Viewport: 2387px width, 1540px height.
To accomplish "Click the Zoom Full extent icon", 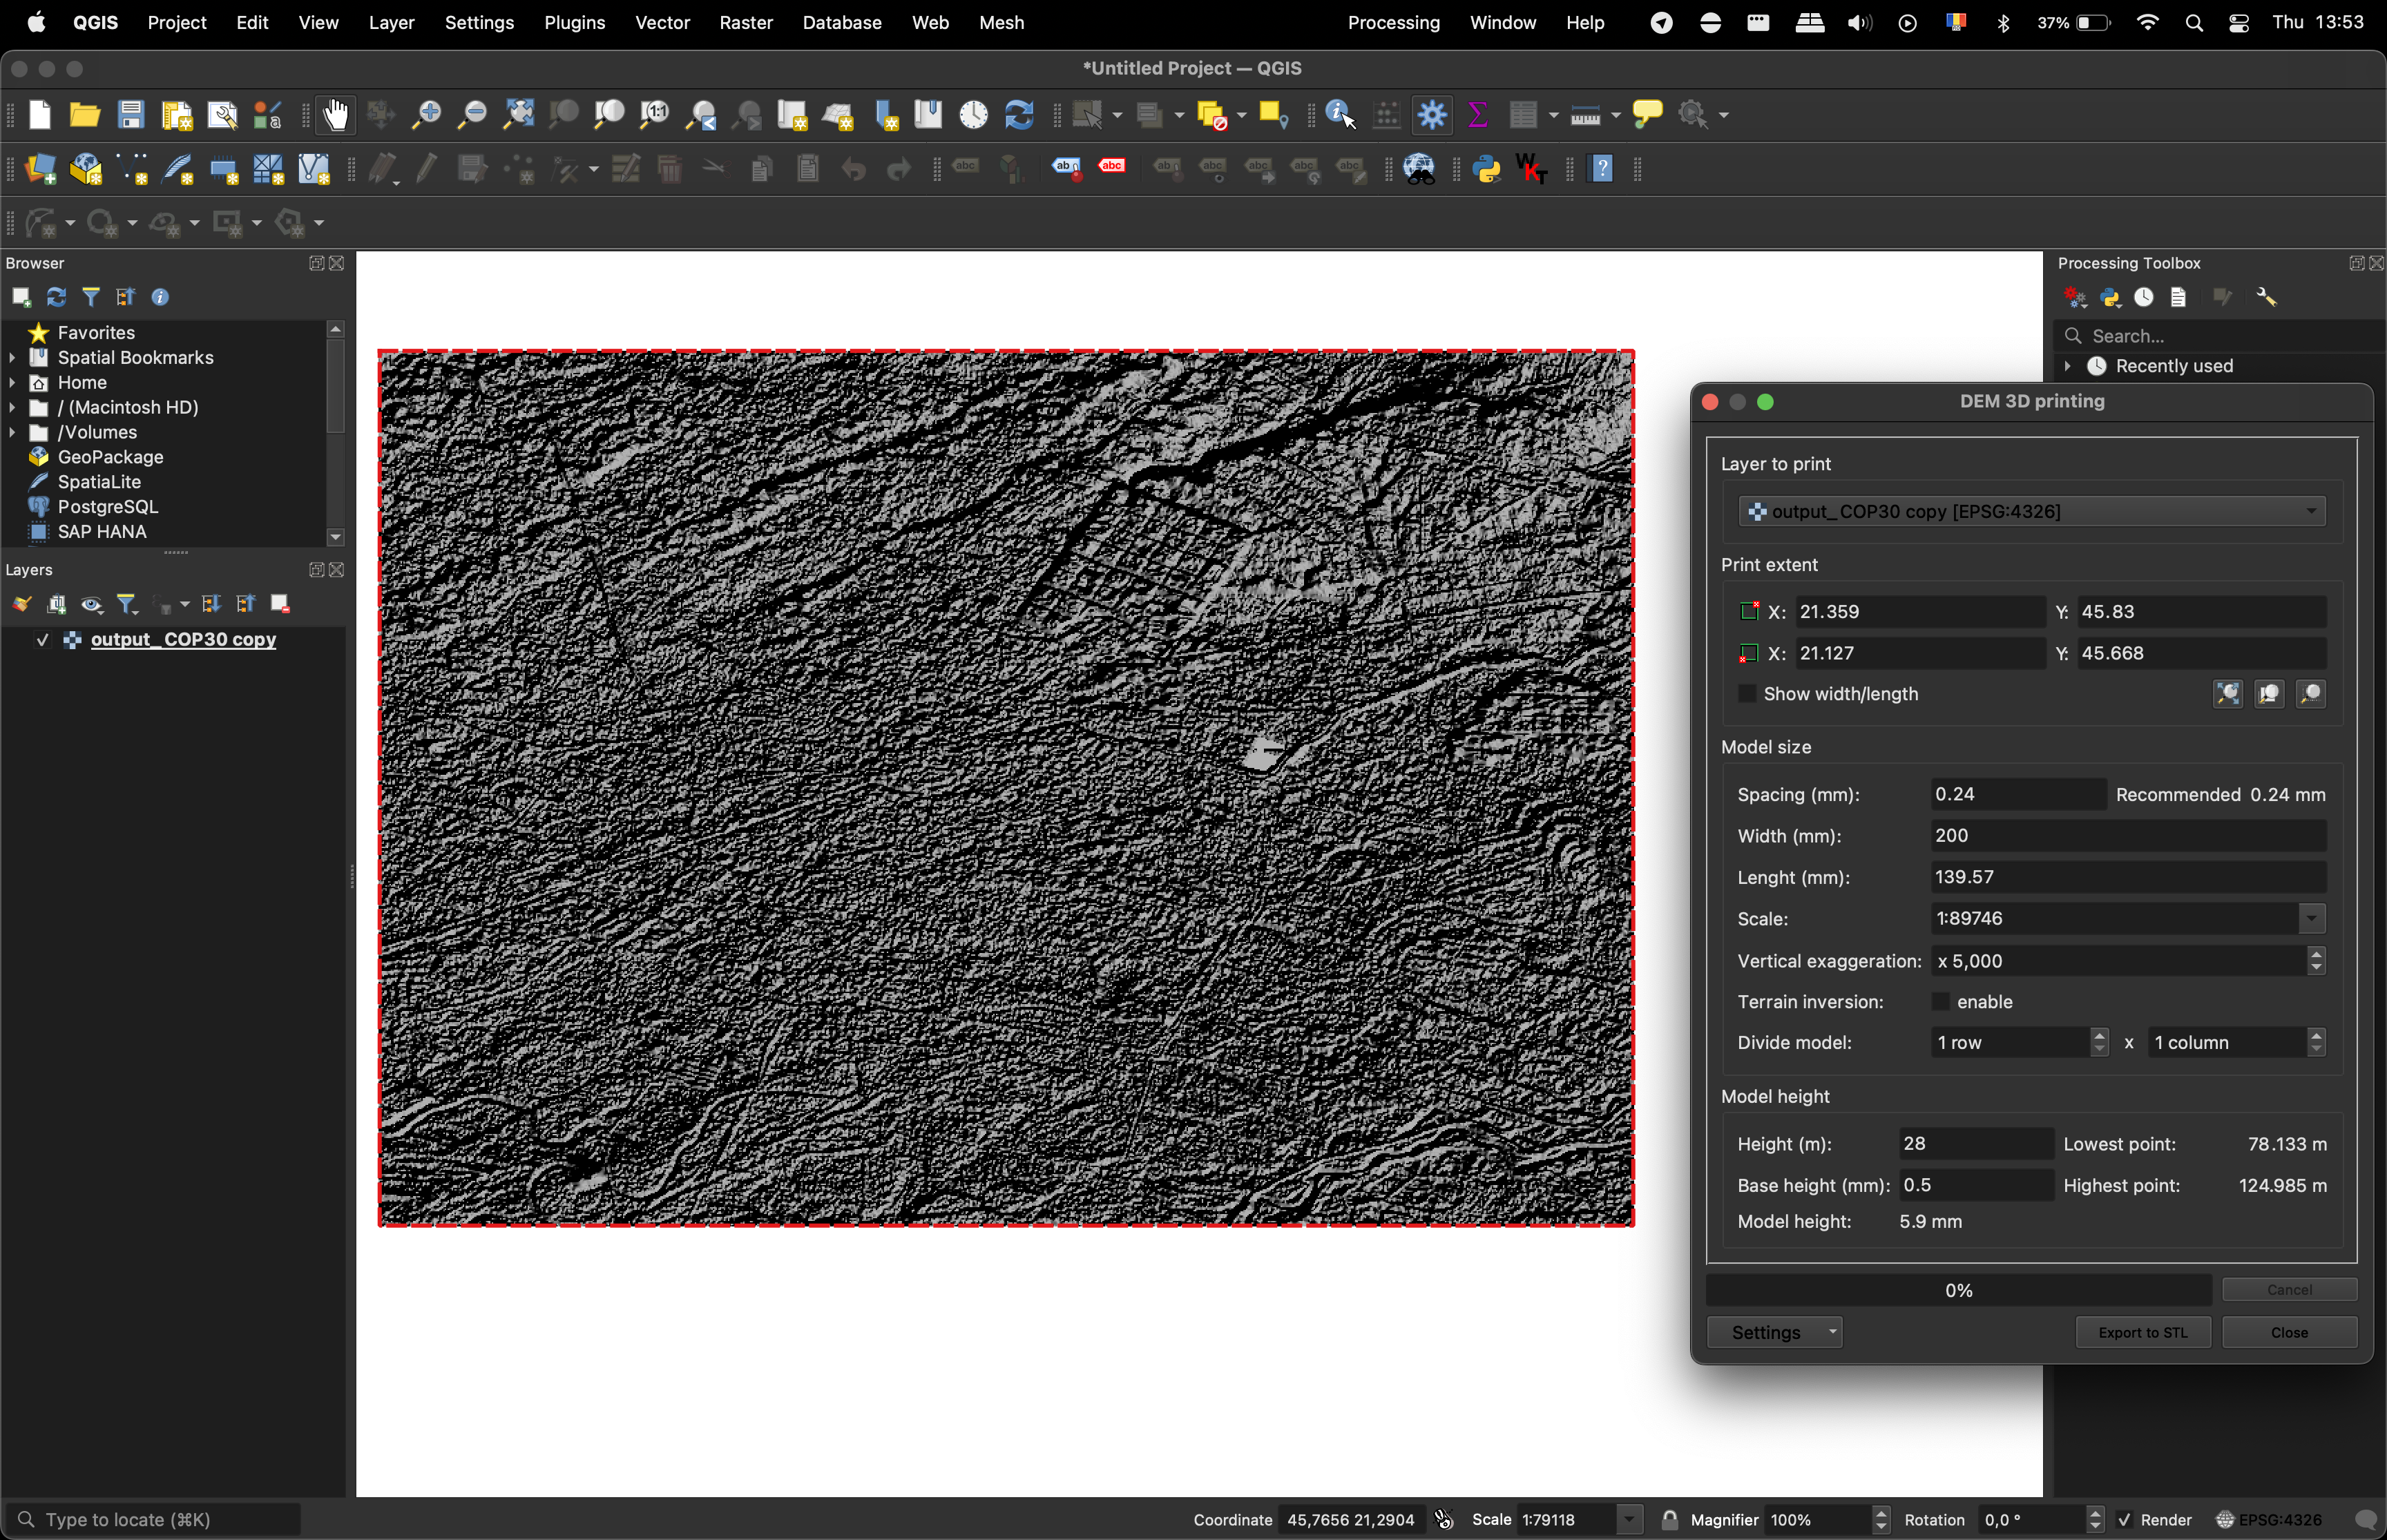I will pos(518,115).
